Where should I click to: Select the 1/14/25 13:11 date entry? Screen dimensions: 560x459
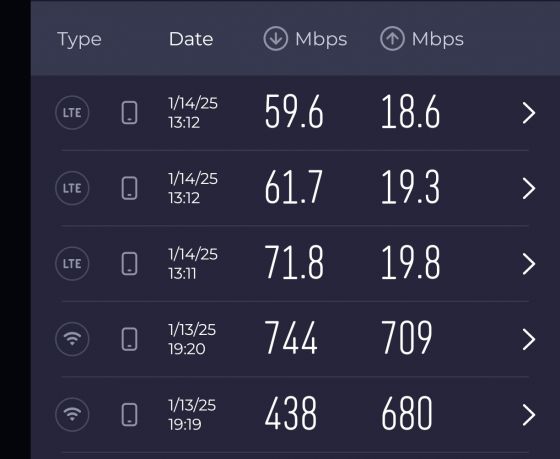(193, 264)
